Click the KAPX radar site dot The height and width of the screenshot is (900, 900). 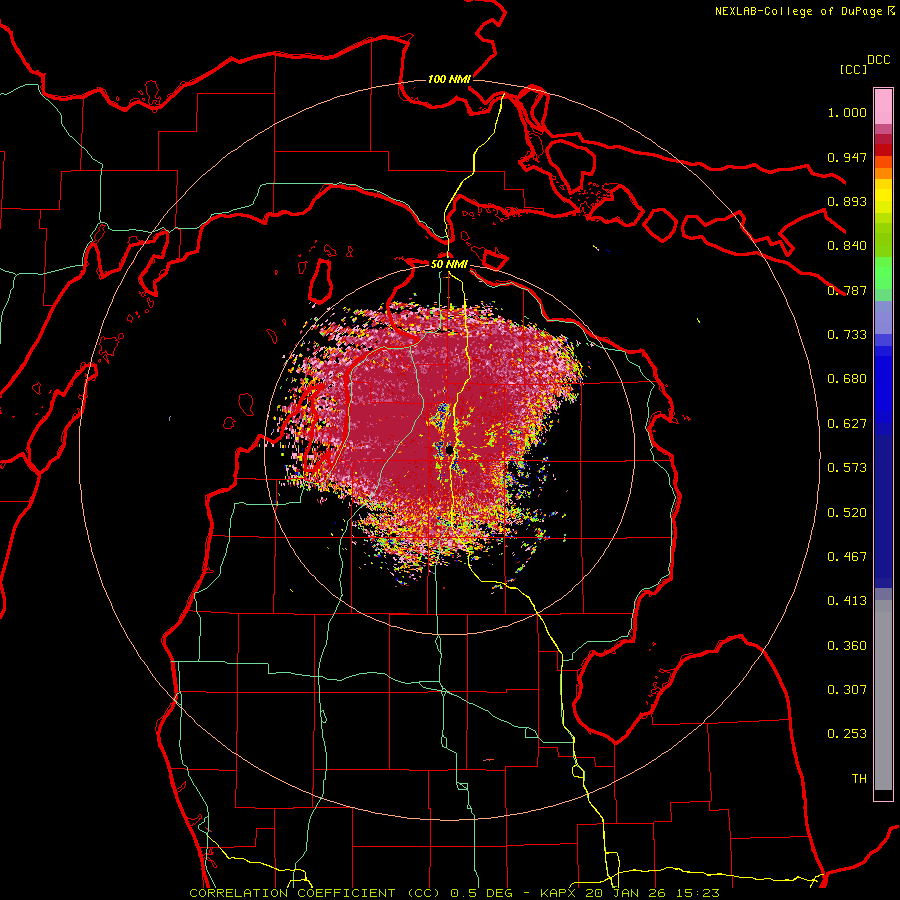click(449, 451)
